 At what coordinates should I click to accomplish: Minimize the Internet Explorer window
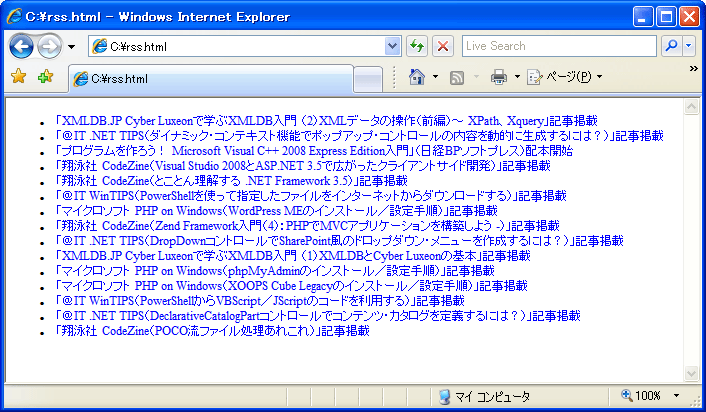coord(643,17)
